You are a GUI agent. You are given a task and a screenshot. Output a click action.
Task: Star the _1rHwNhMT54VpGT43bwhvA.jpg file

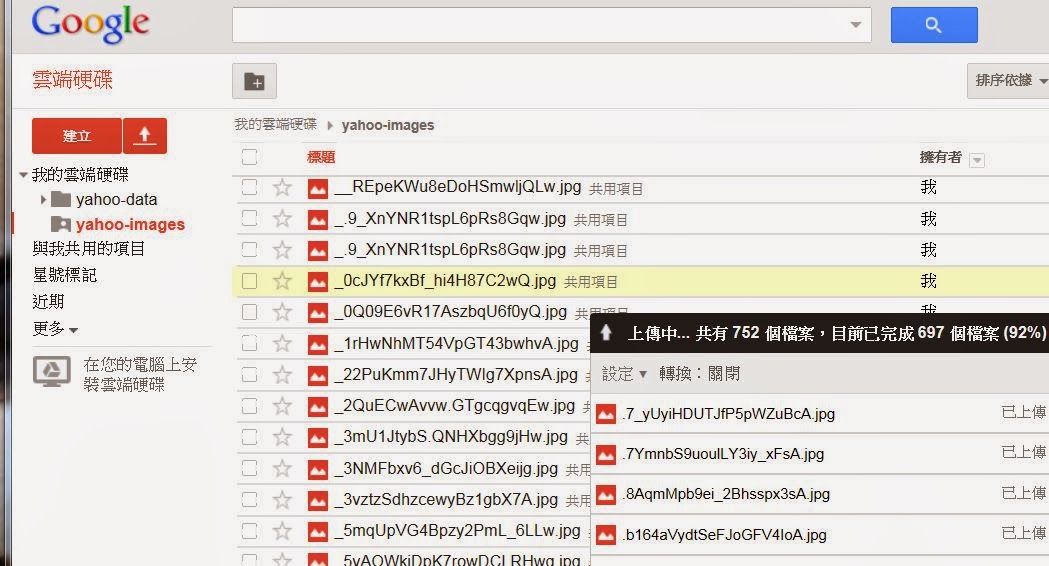click(x=282, y=343)
